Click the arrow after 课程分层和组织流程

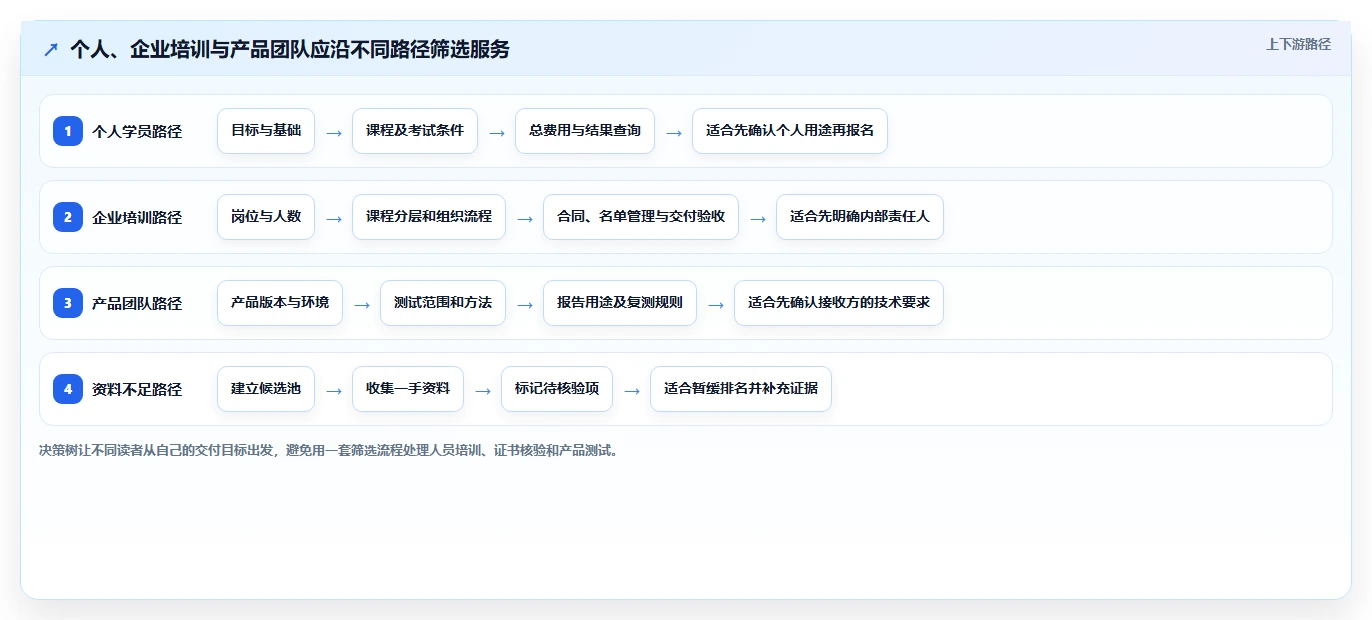tap(525, 218)
